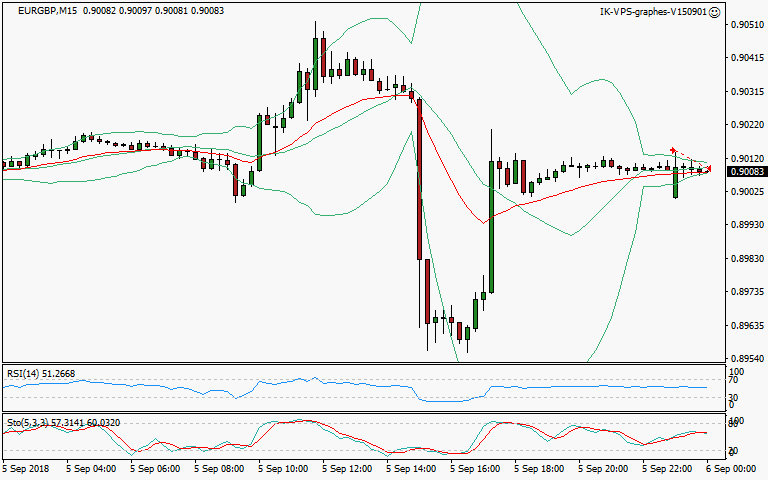Click the 5 Sep 2018 date label
The height and width of the screenshot is (480, 768).
25,467
